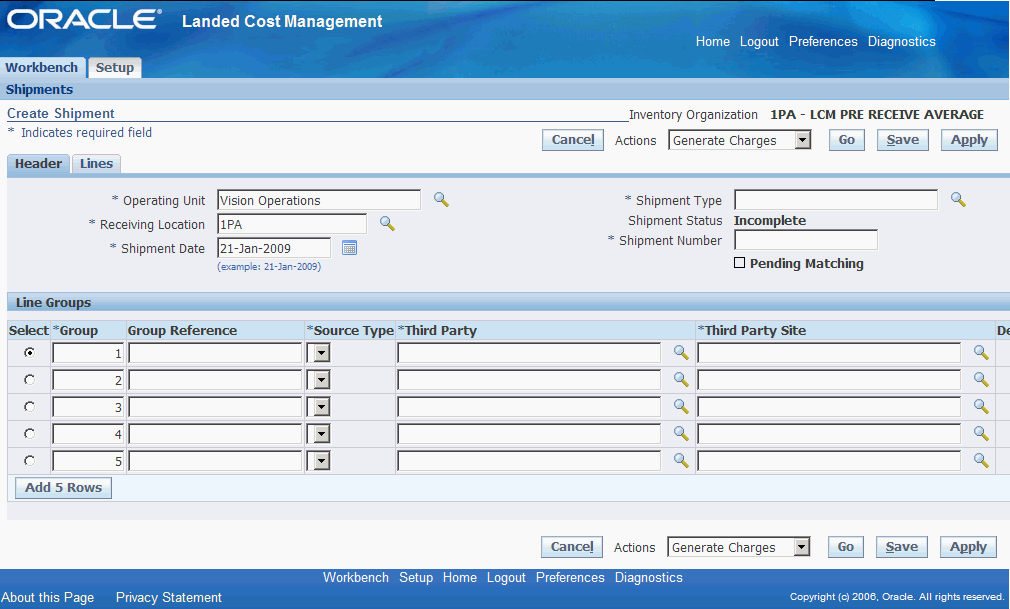Switch to the Lines subtab
The height and width of the screenshot is (609, 1010).
click(x=97, y=164)
